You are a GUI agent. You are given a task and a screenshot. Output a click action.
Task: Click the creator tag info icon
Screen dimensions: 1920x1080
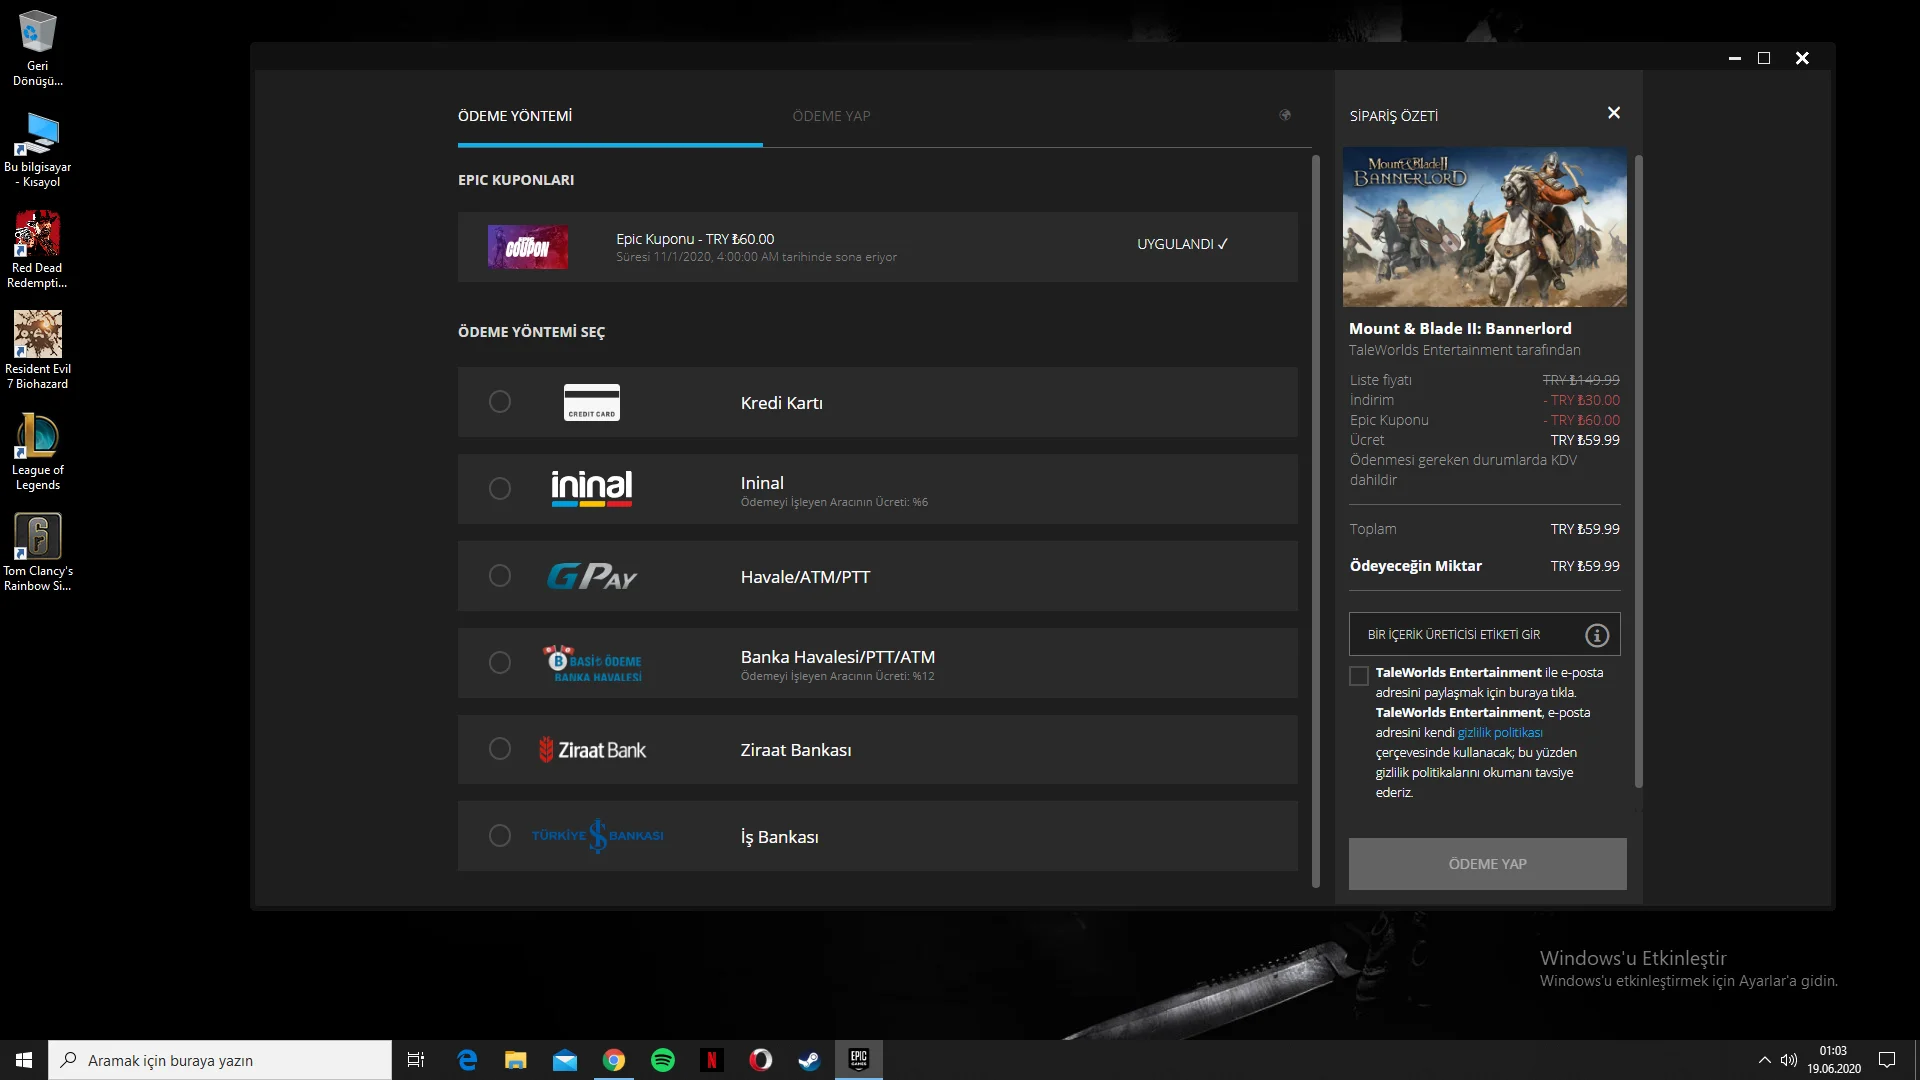1597,635
